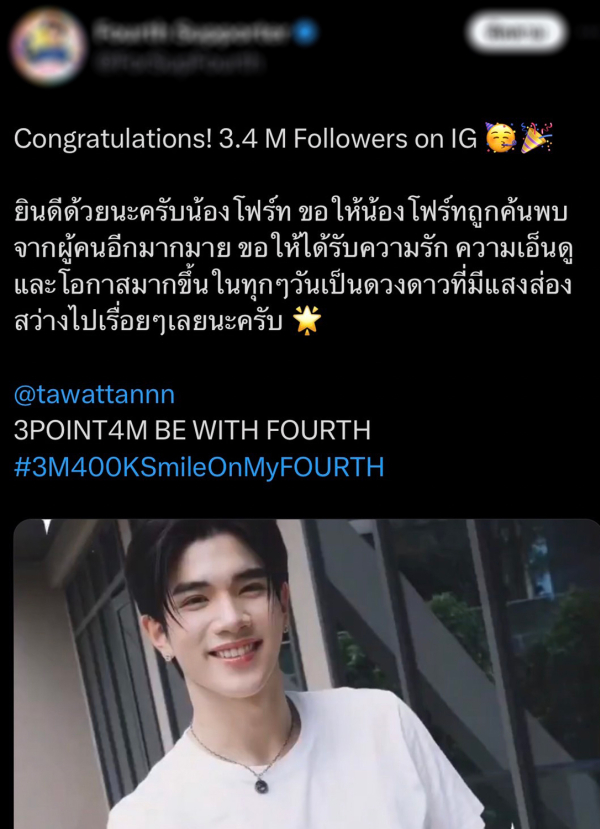The height and width of the screenshot is (829, 600).
Task: Click the party face emoji
Action: [500, 139]
